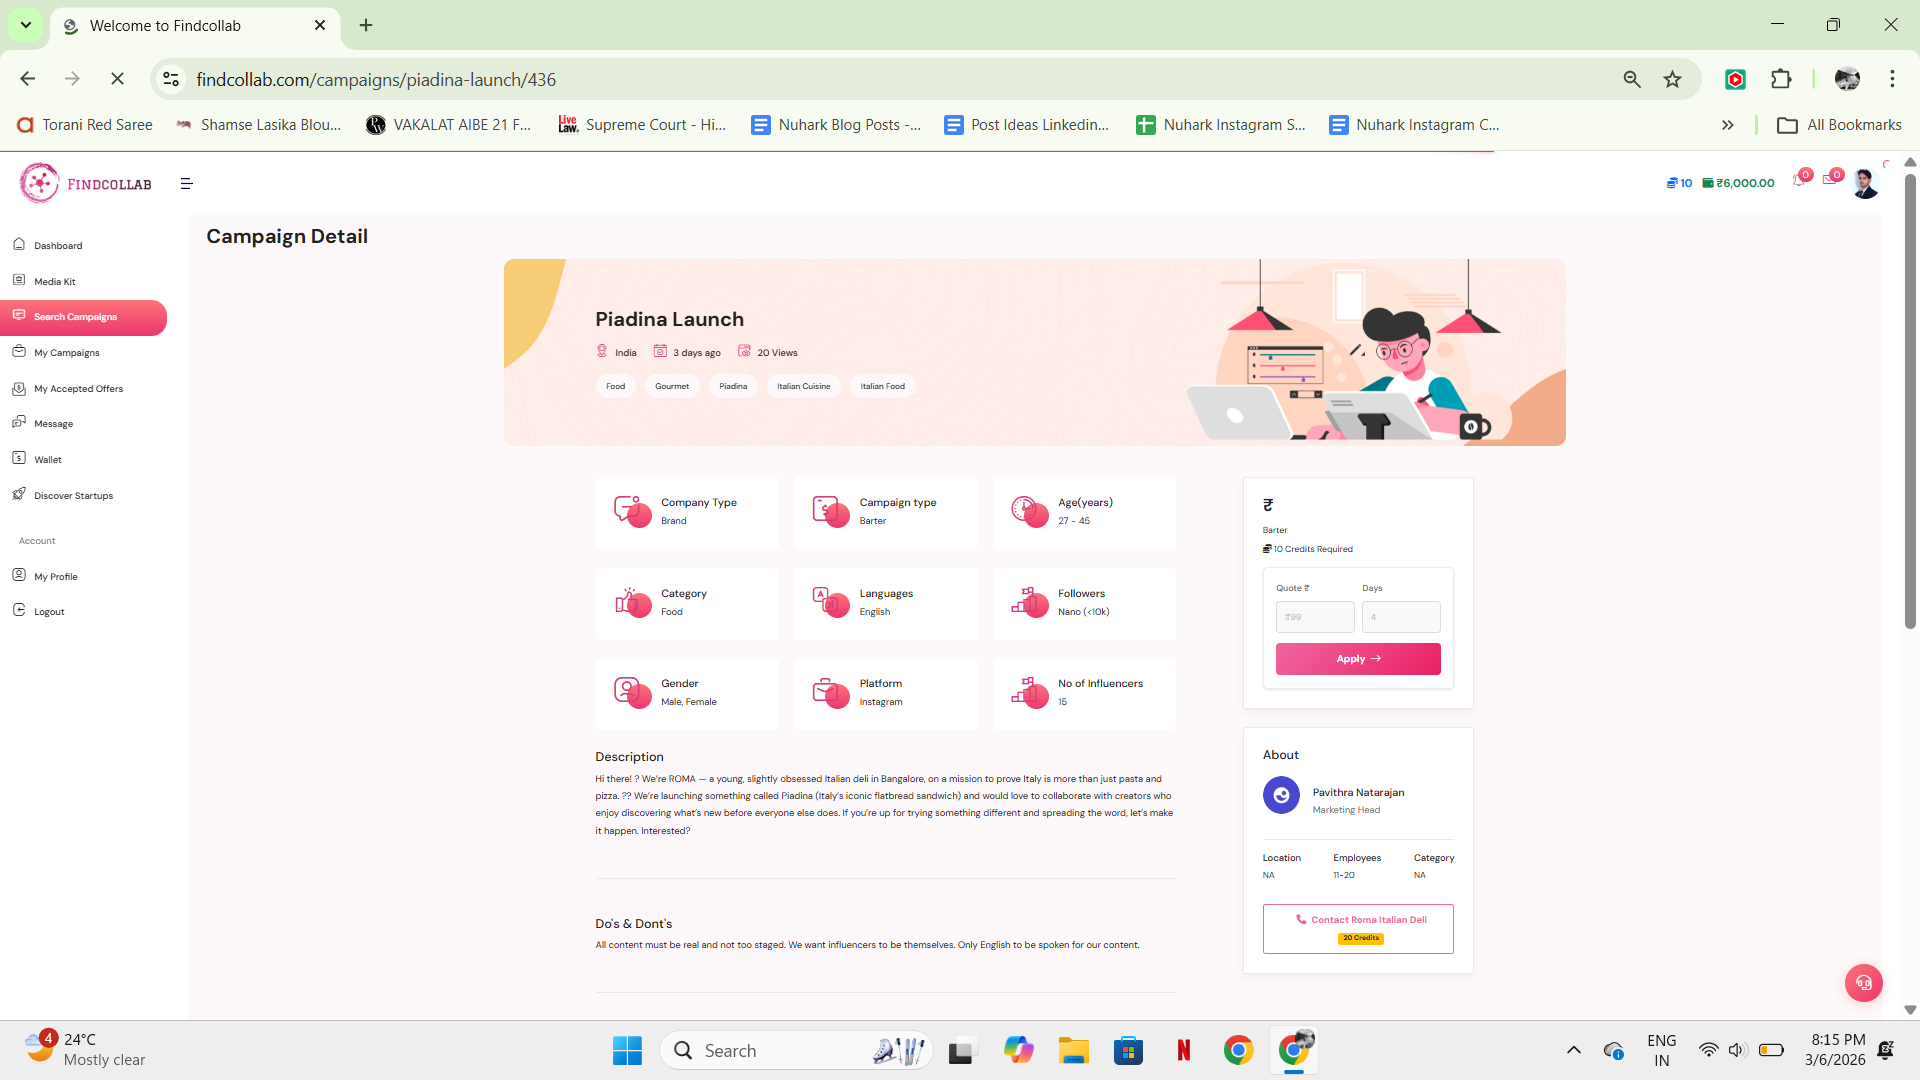Click the 10 Credits Required text
1920x1080 pixels.
[x=1313, y=549]
